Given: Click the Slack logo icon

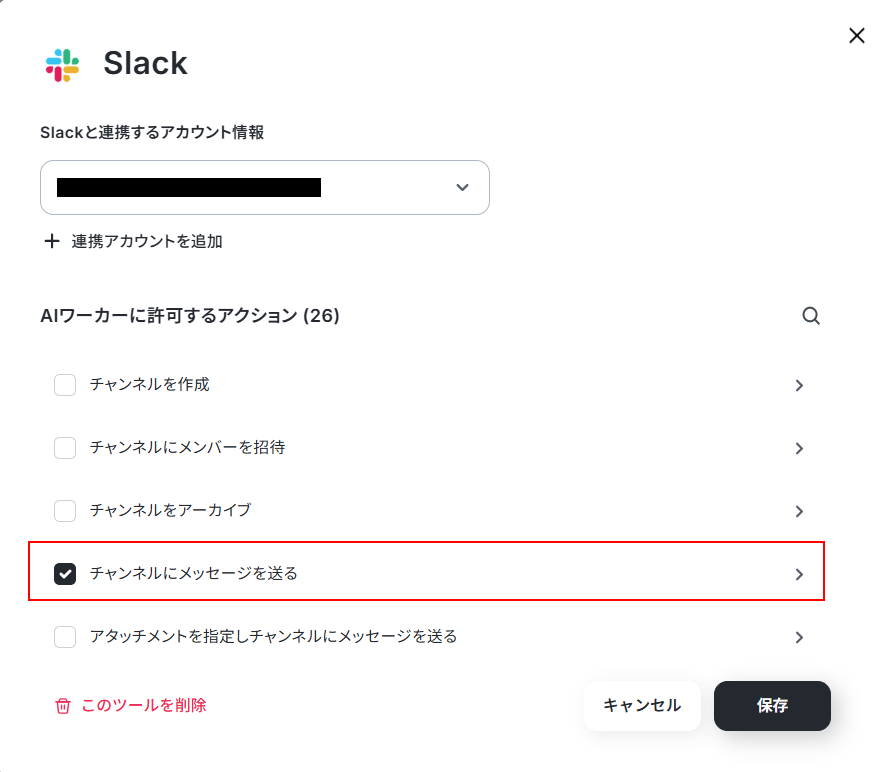Looking at the screenshot, I should (x=62, y=65).
